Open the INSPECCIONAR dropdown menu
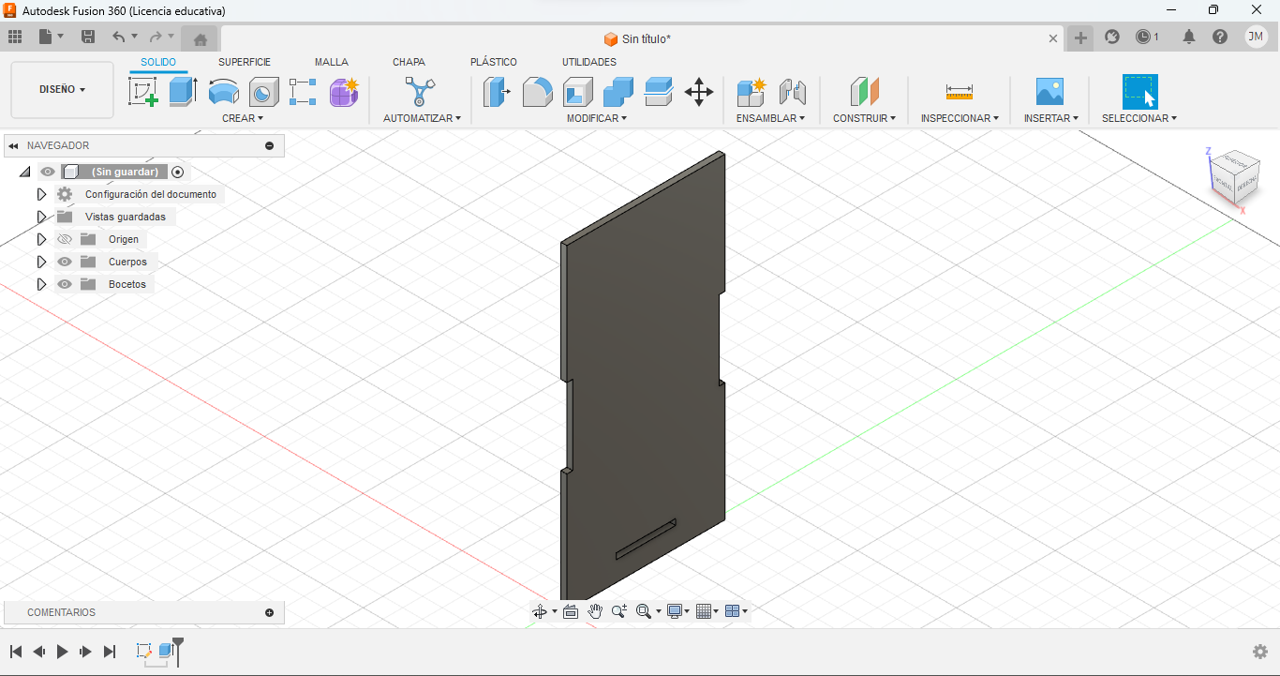This screenshot has width=1280, height=676. click(959, 118)
